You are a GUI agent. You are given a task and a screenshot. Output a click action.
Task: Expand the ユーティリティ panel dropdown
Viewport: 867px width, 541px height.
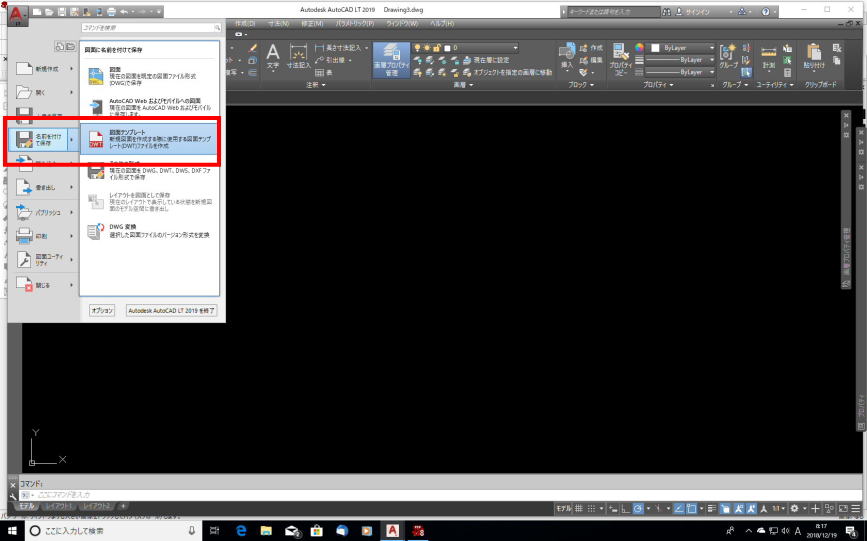775,85
